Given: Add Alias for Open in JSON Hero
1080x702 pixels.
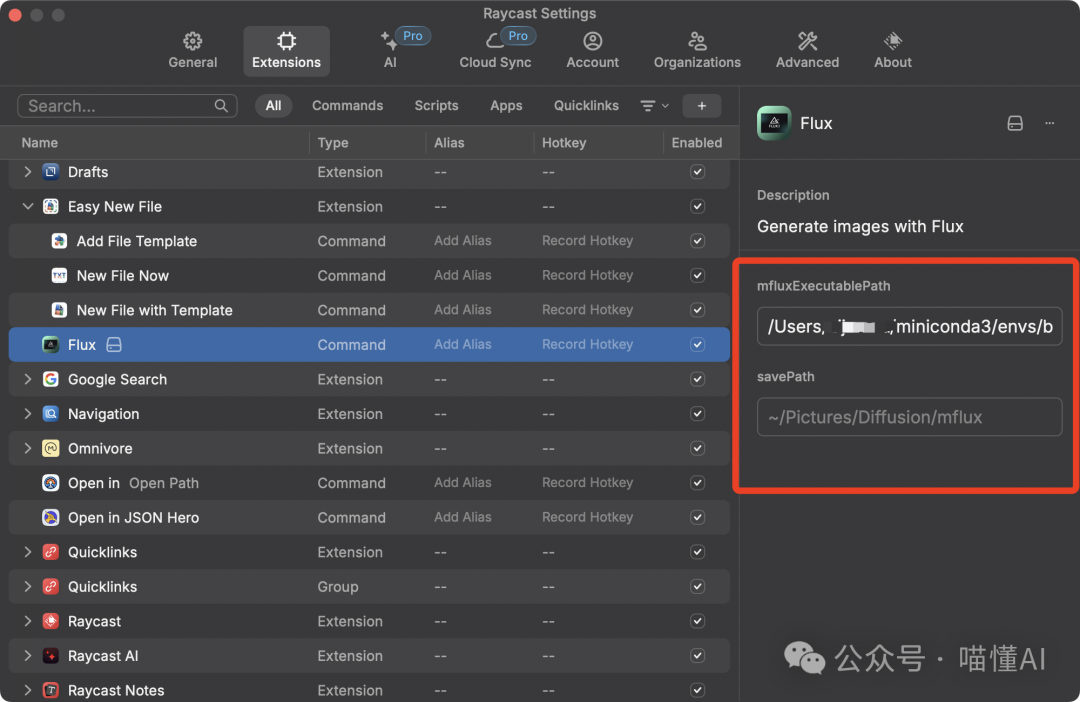Looking at the screenshot, I should pos(463,517).
